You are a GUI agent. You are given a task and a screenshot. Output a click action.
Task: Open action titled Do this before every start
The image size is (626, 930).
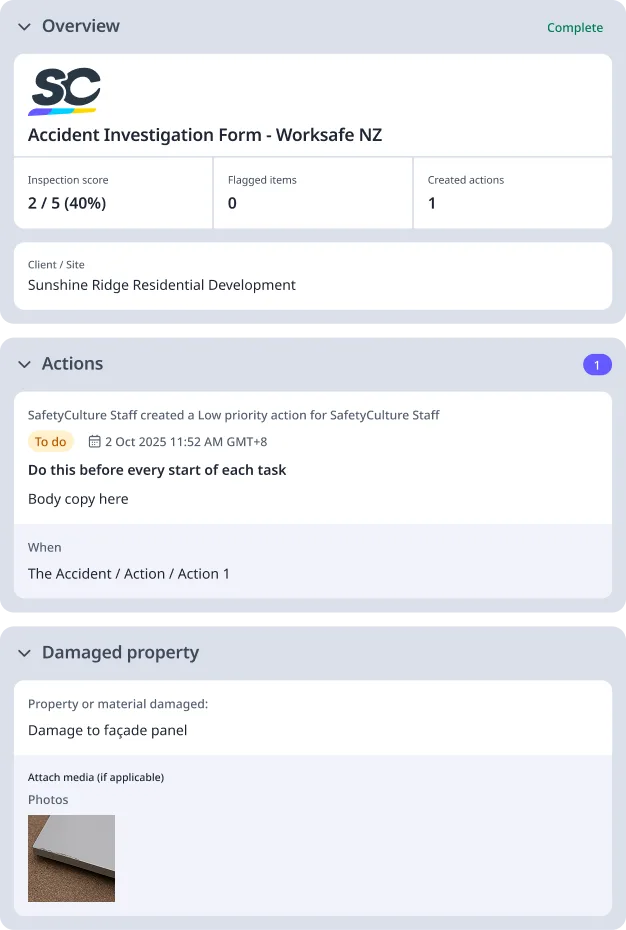point(157,470)
